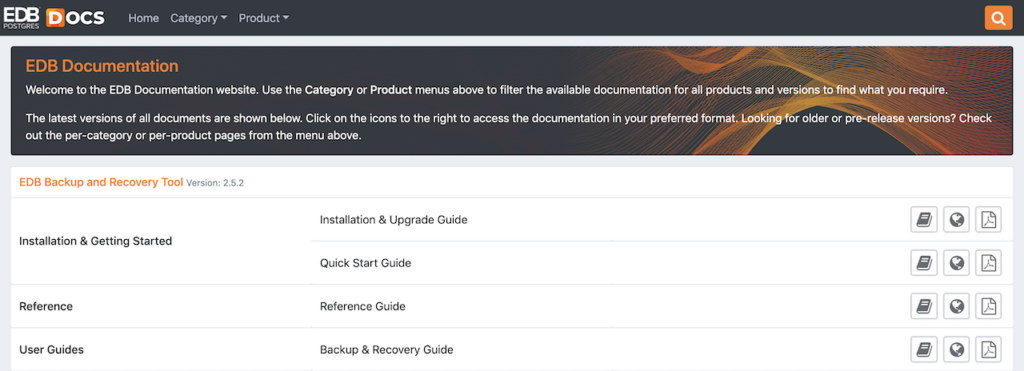Open globe icon for Quick Start Guide

pos(956,263)
